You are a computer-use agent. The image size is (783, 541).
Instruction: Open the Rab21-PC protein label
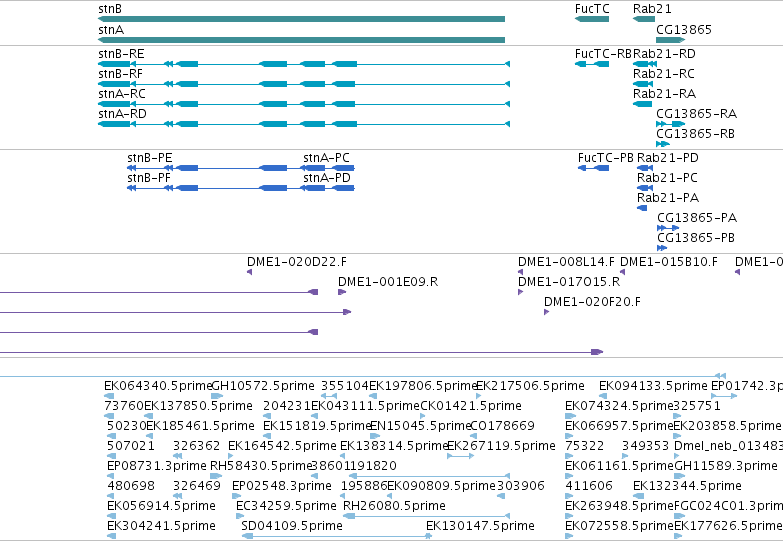click(668, 178)
